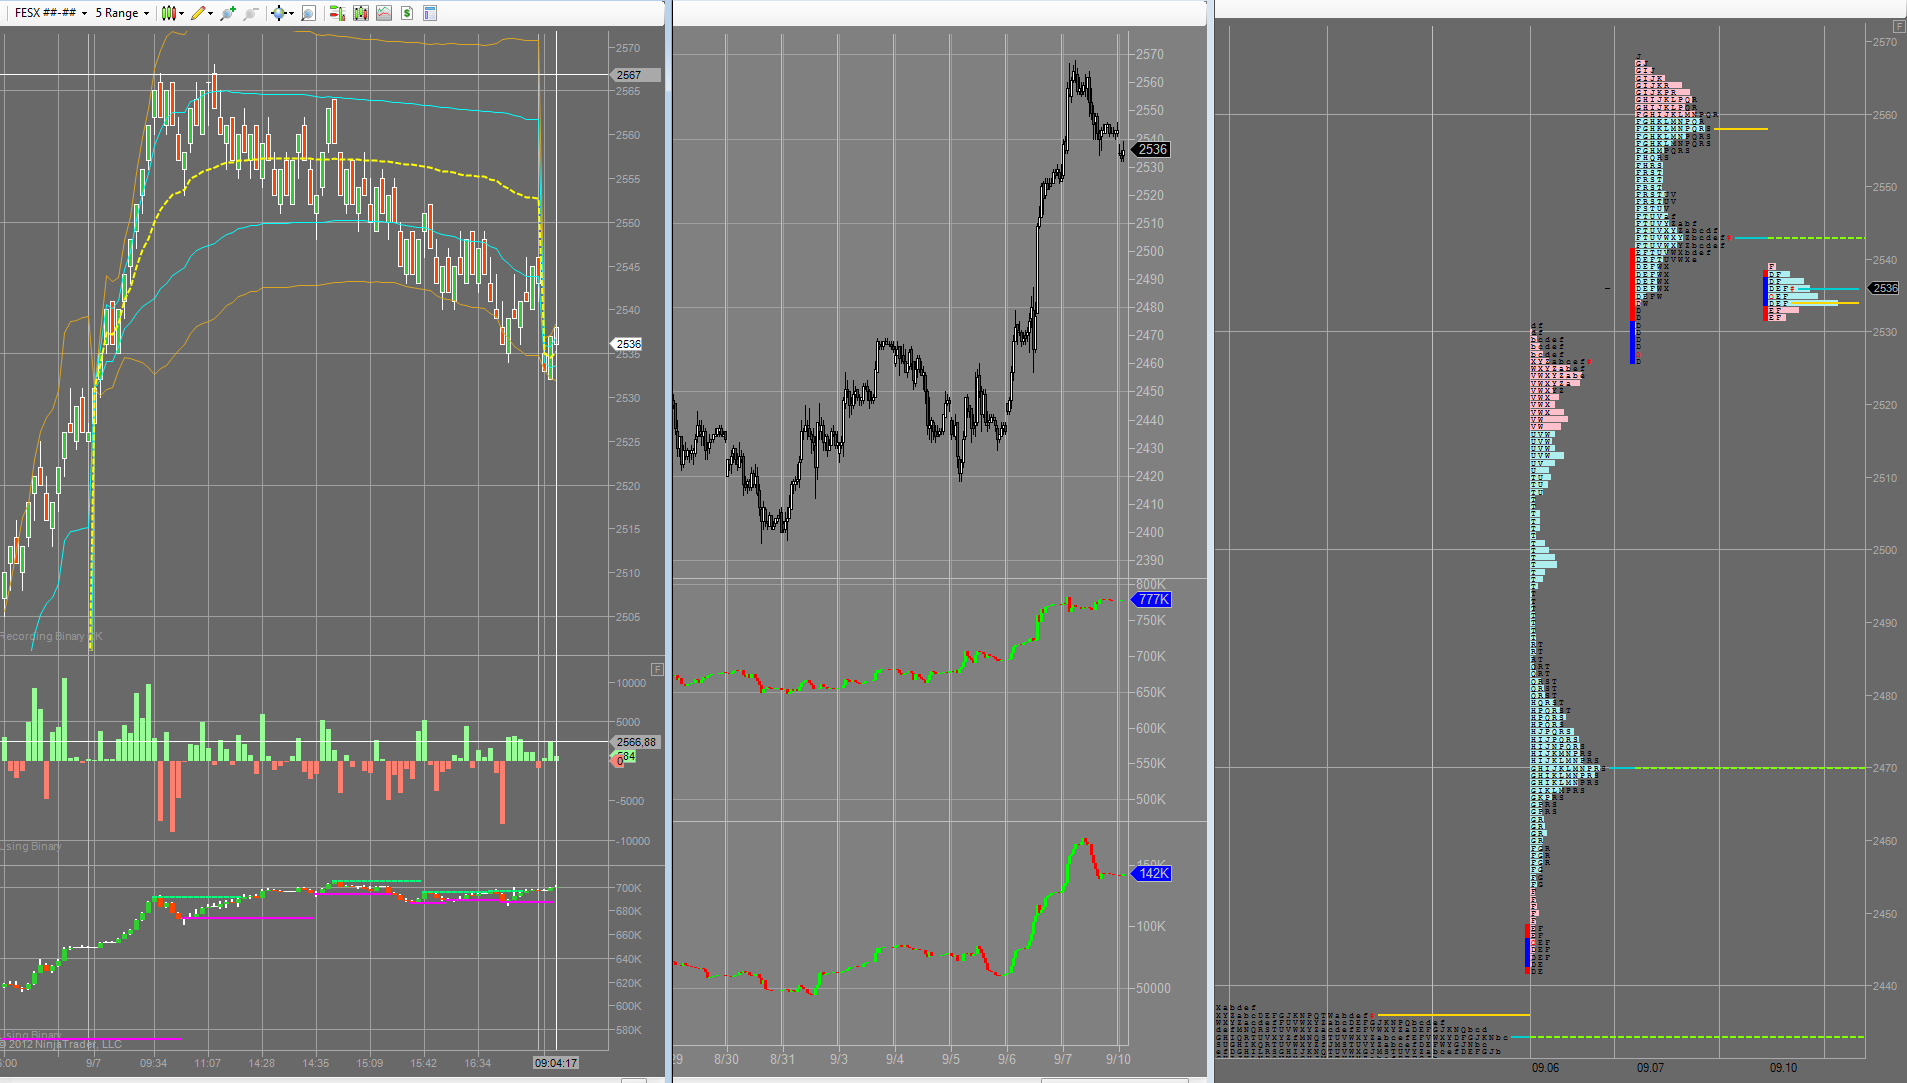1907x1083 pixels.
Task: Click the zoom frame magnifier icon
Action: (308, 13)
